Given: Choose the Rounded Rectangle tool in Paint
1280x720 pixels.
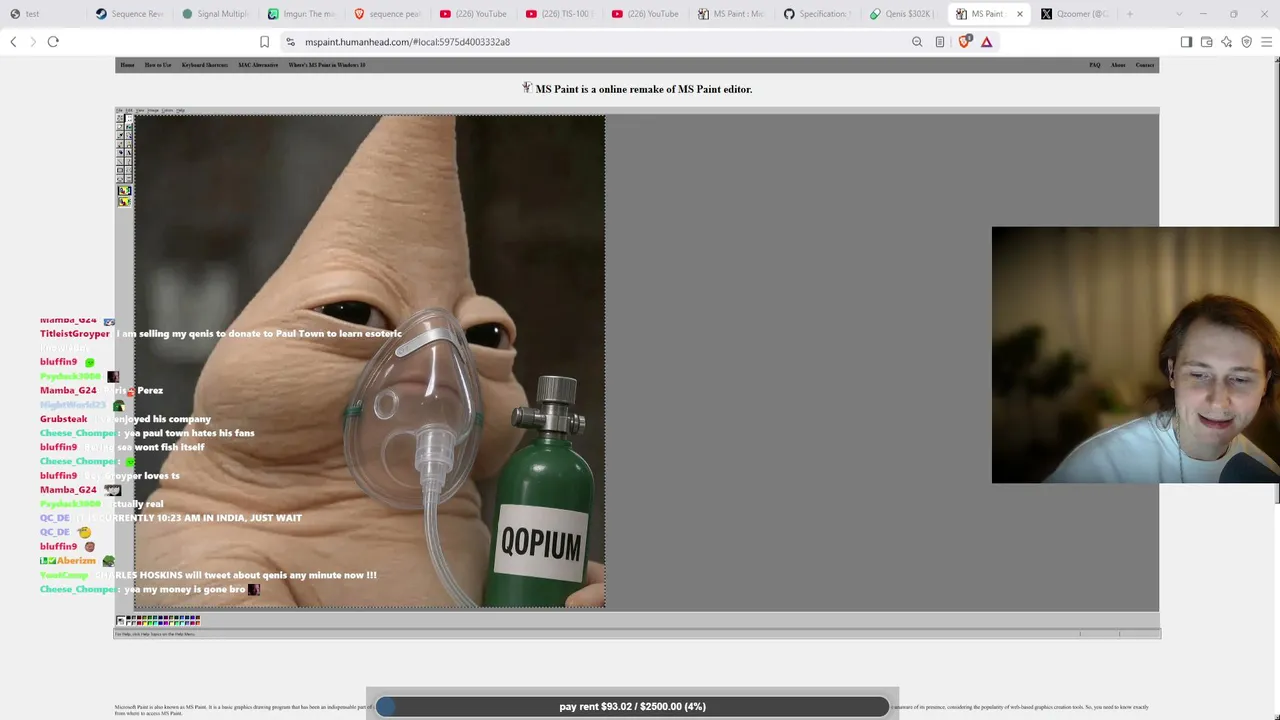Looking at the screenshot, I should [129, 178].
